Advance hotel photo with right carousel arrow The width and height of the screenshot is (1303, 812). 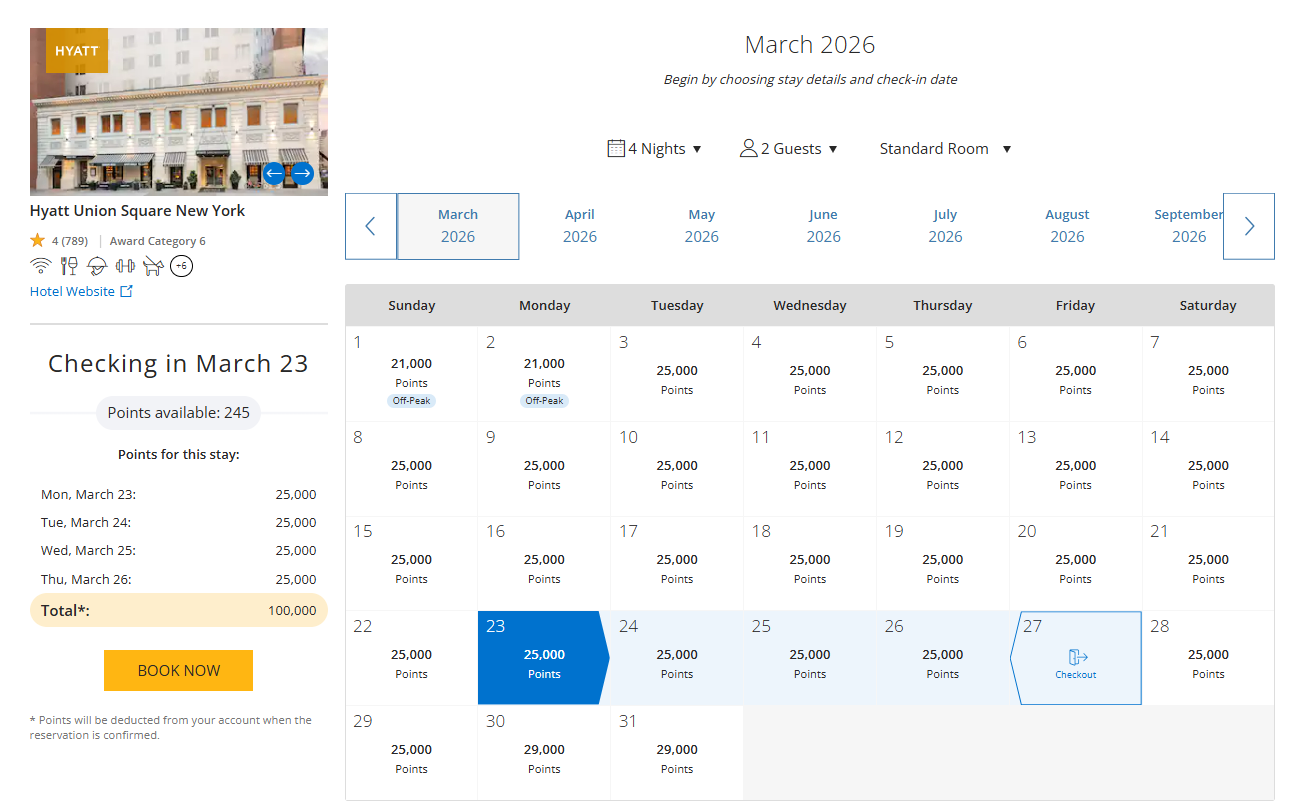pos(303,172)
